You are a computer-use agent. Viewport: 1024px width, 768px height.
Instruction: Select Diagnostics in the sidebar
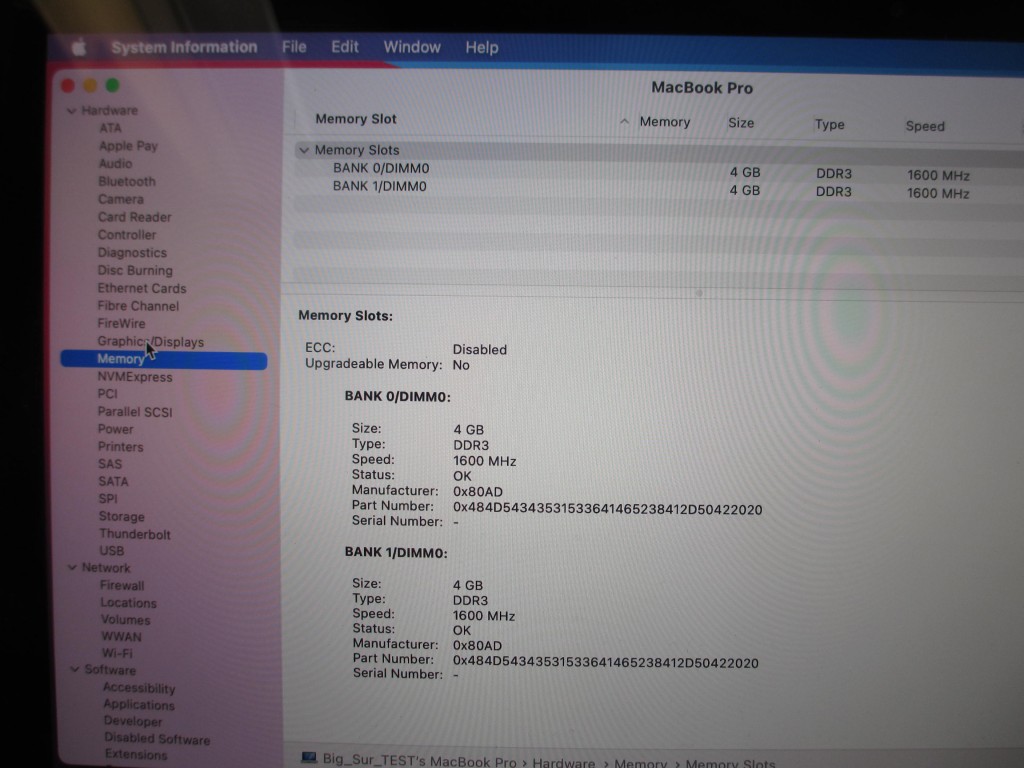tap(132, 253)
